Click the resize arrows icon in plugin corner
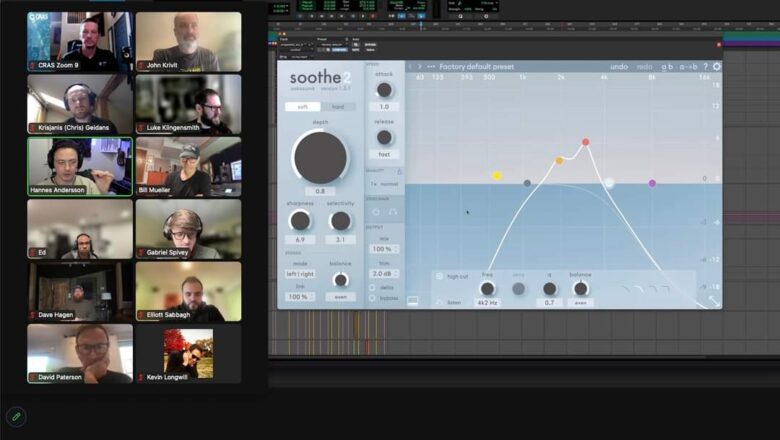This screenshot has width=780, height=440. [714, 300]
